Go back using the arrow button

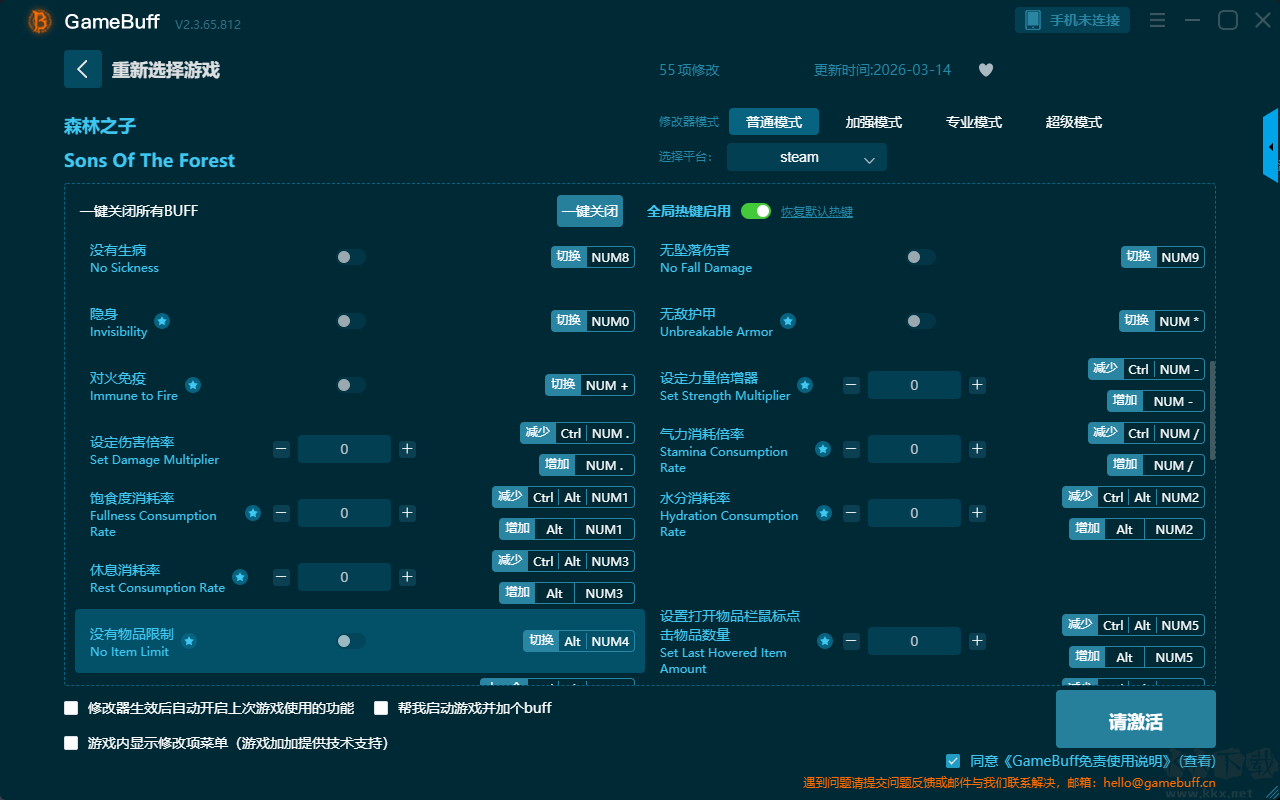coord(83,69)
